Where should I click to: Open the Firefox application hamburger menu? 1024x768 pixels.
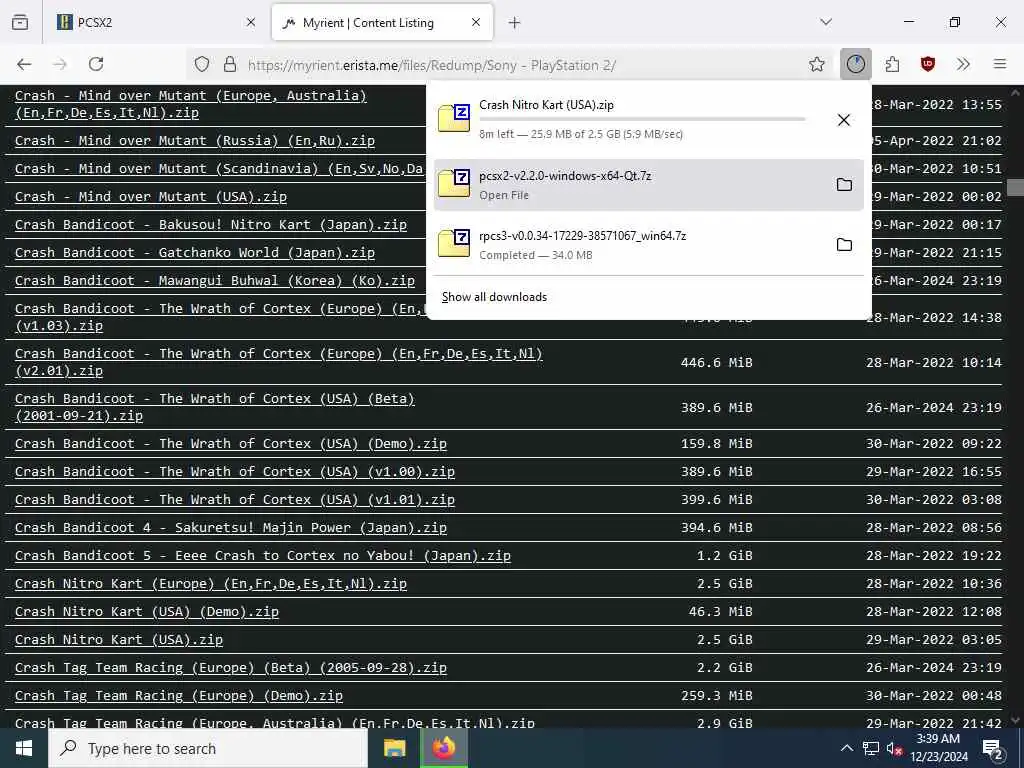1000,64
